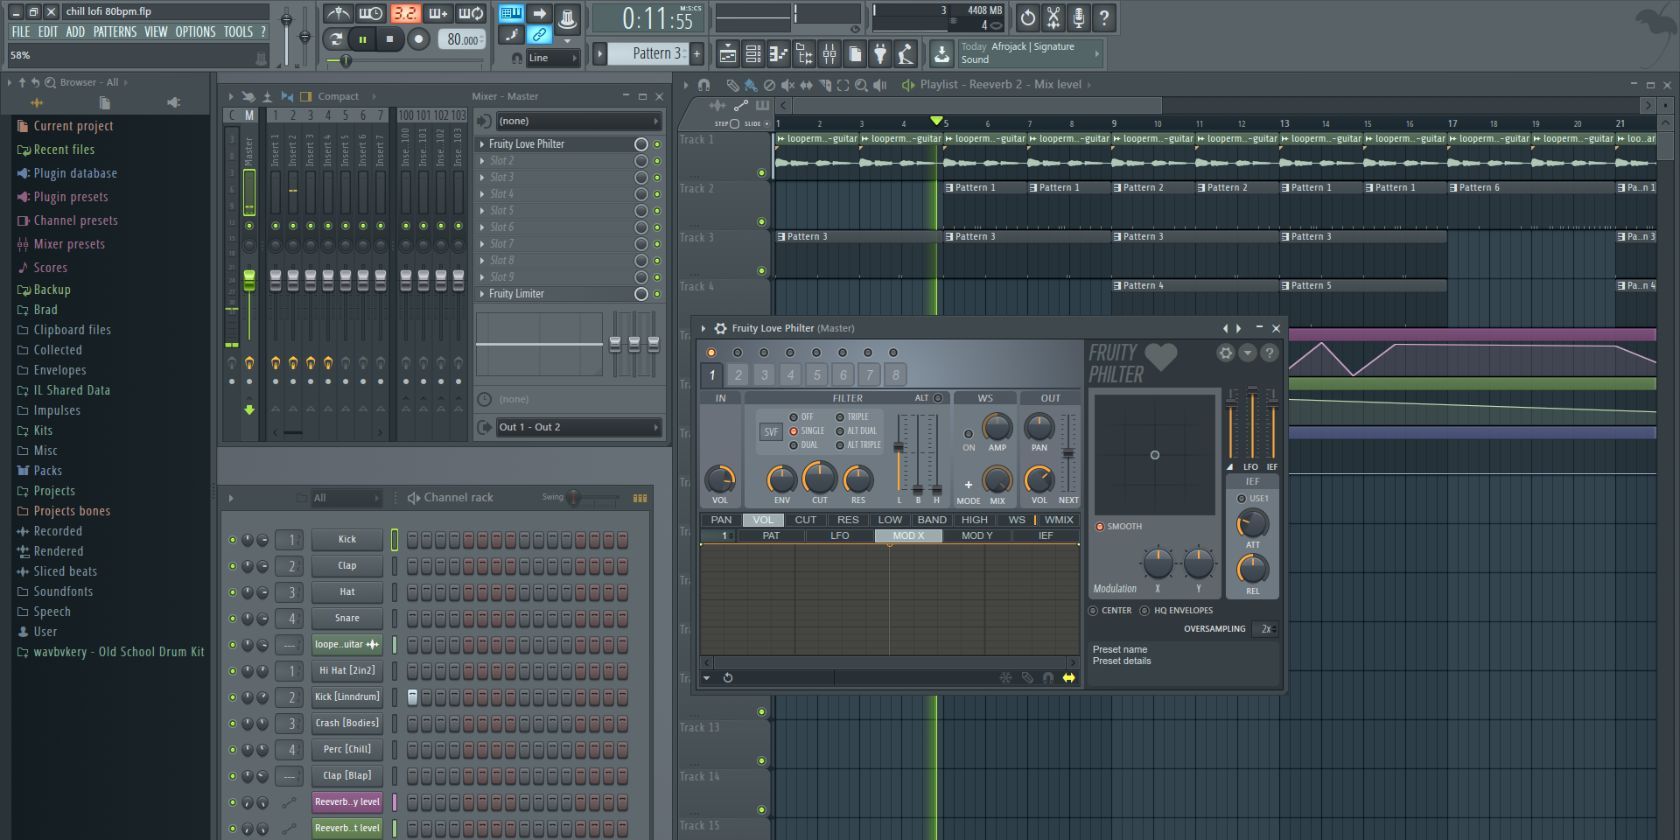Add new pattern with plus button
This screenshot has height=840, width=1680.
click(697, 54)
